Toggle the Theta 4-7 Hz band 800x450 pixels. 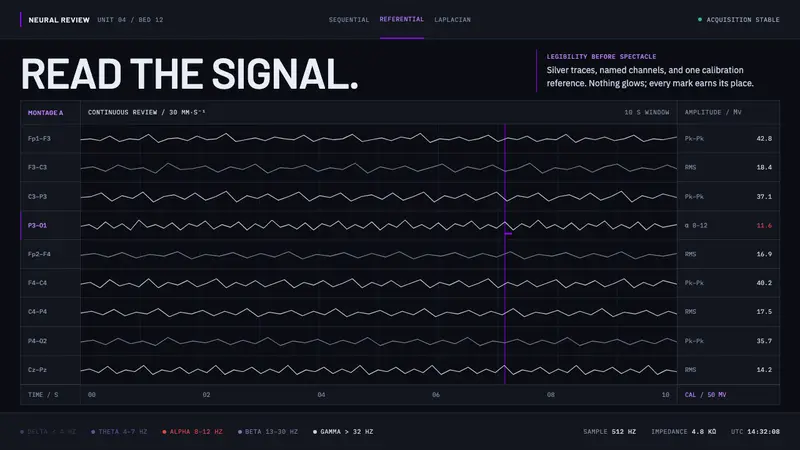(x=119, y=432)
